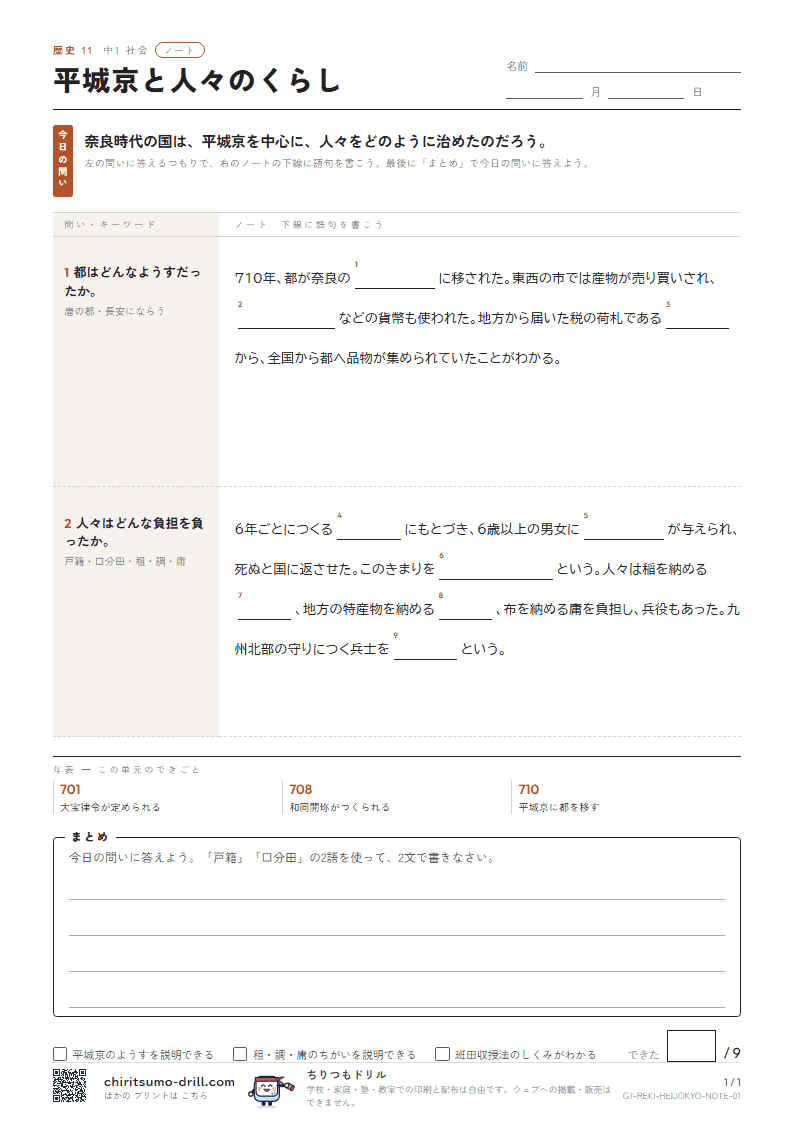Screen dimensions: 794x1123
Task: Click keyword hint 唐の都・長安にならう
Action: click(115, 311)
